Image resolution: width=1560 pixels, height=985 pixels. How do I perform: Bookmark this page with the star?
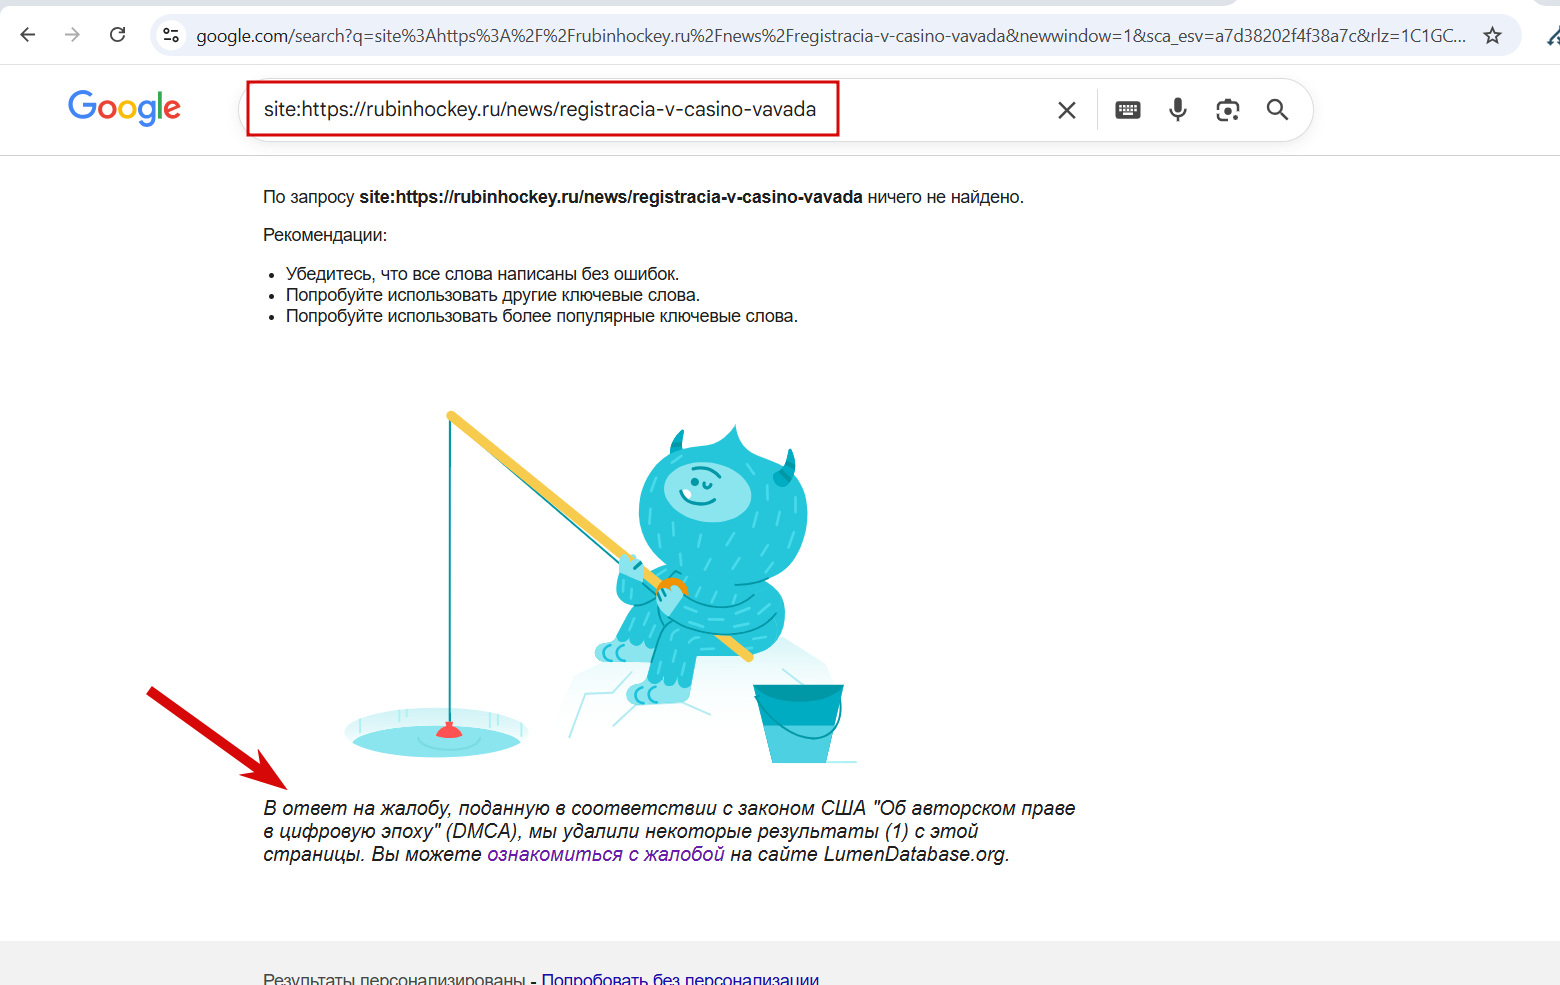pos(1492,35)
